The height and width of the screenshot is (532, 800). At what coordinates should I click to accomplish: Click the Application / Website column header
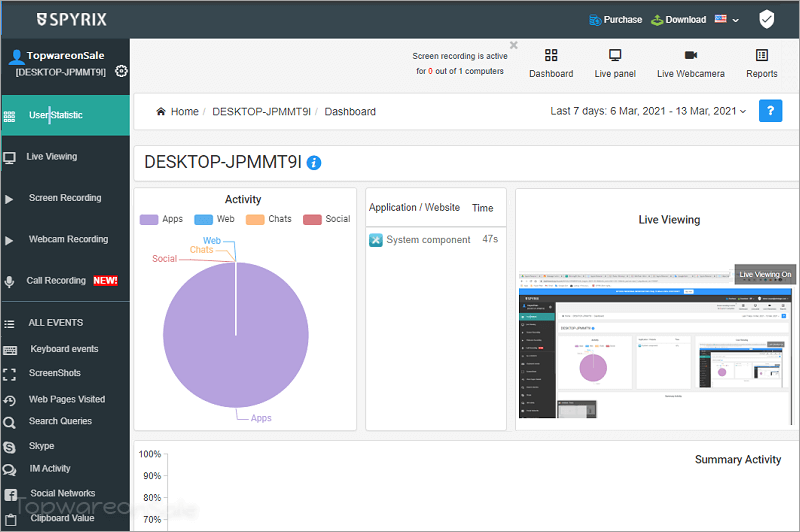pos(414,208)
